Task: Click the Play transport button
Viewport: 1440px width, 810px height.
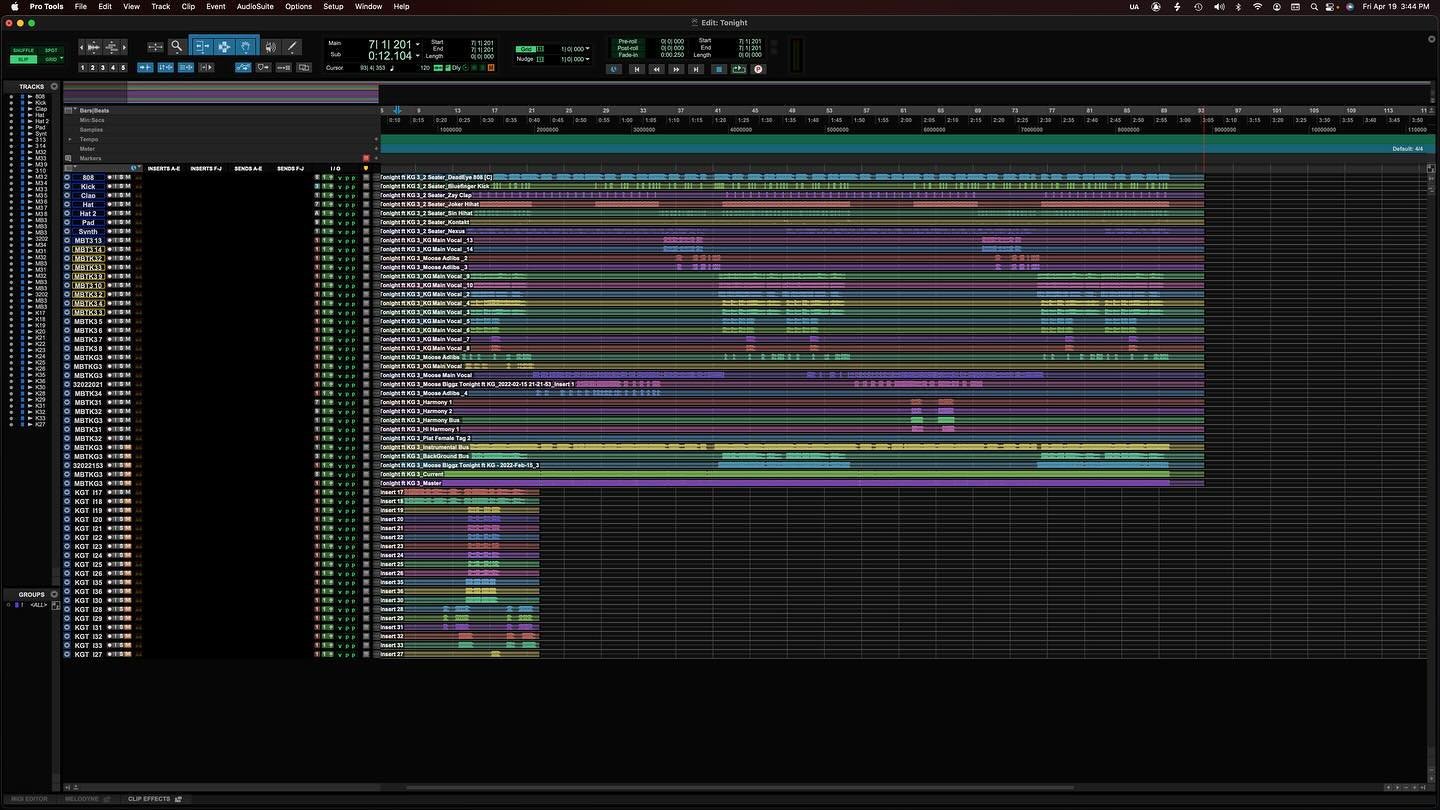Action: point(739,69)
